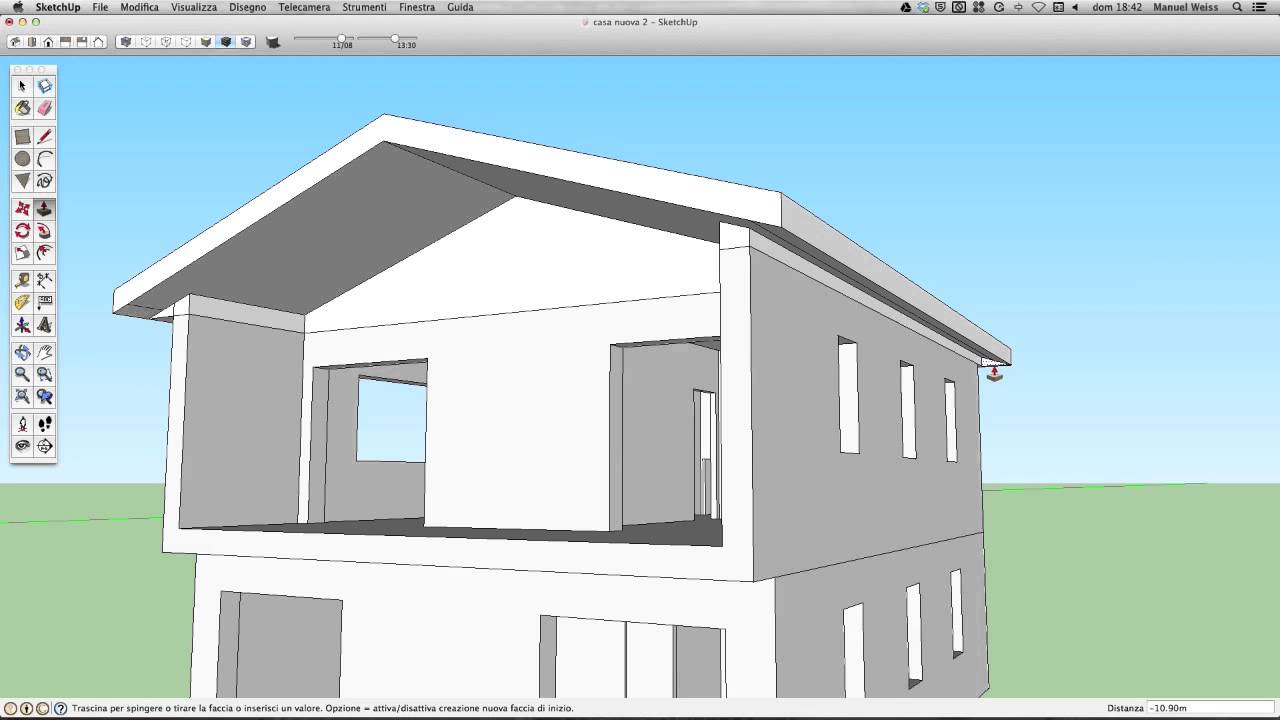1280x720 pixels.
Task: Select the Push/Pull tool
Action: [45, 209]
